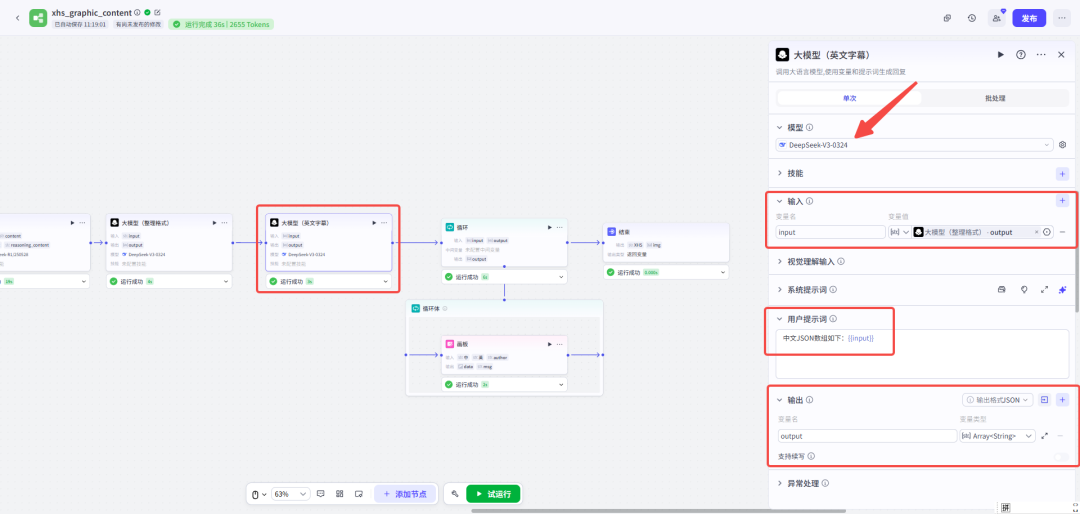Open the 输出格式JSON dropdown

coord(997,400)
